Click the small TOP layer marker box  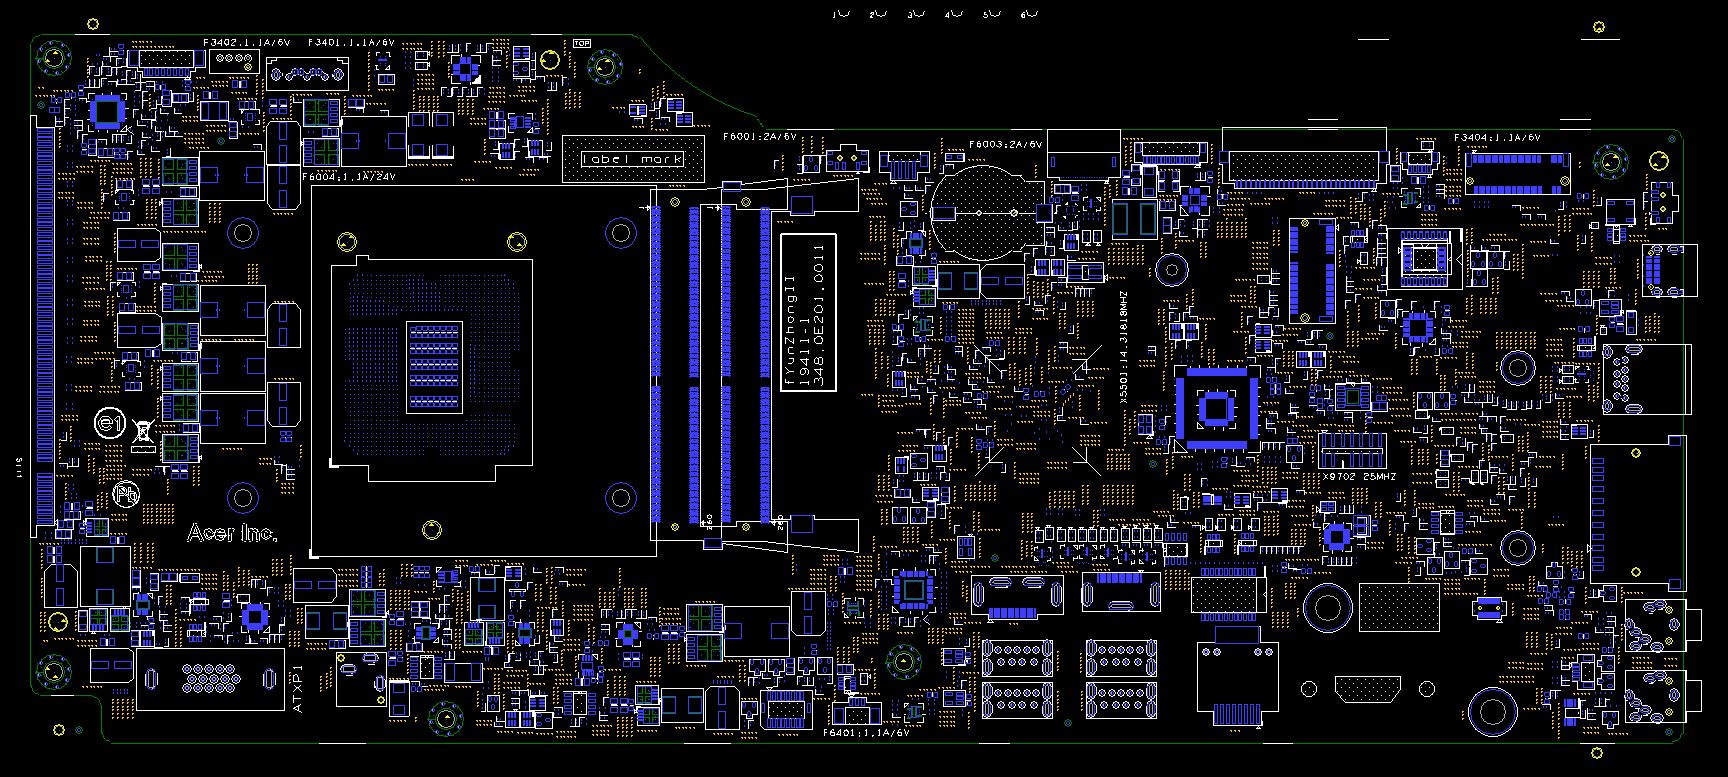pos(581,43)
